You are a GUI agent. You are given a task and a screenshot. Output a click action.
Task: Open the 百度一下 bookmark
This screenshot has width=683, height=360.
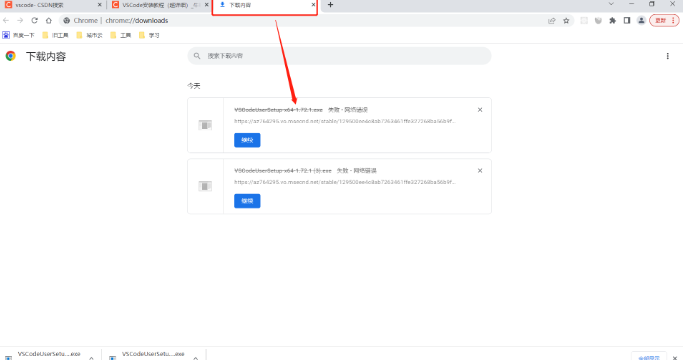pyautogui.click(x=18, y=35)
